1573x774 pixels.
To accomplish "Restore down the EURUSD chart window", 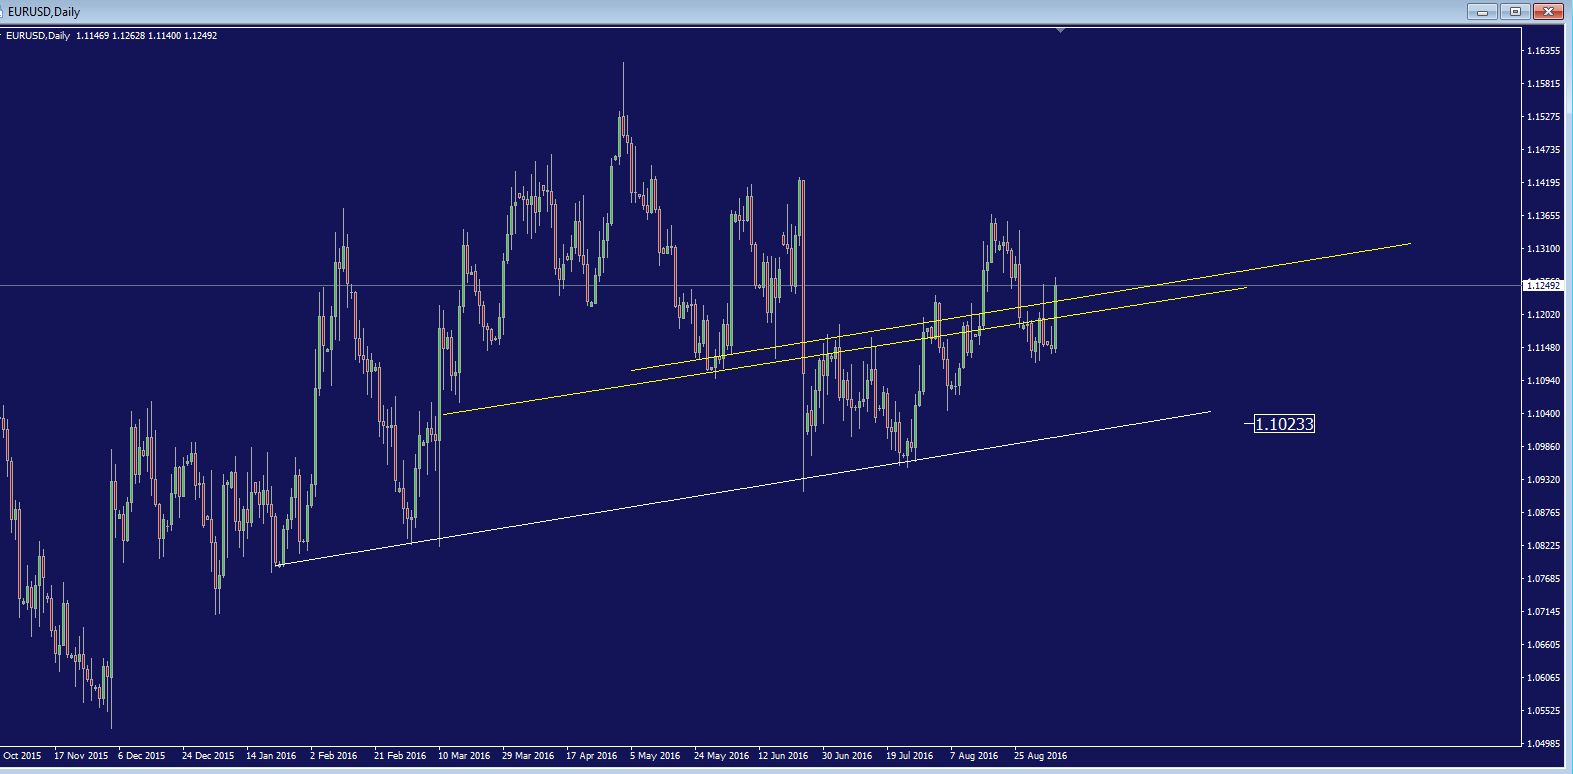I will tap(1515, 12).
